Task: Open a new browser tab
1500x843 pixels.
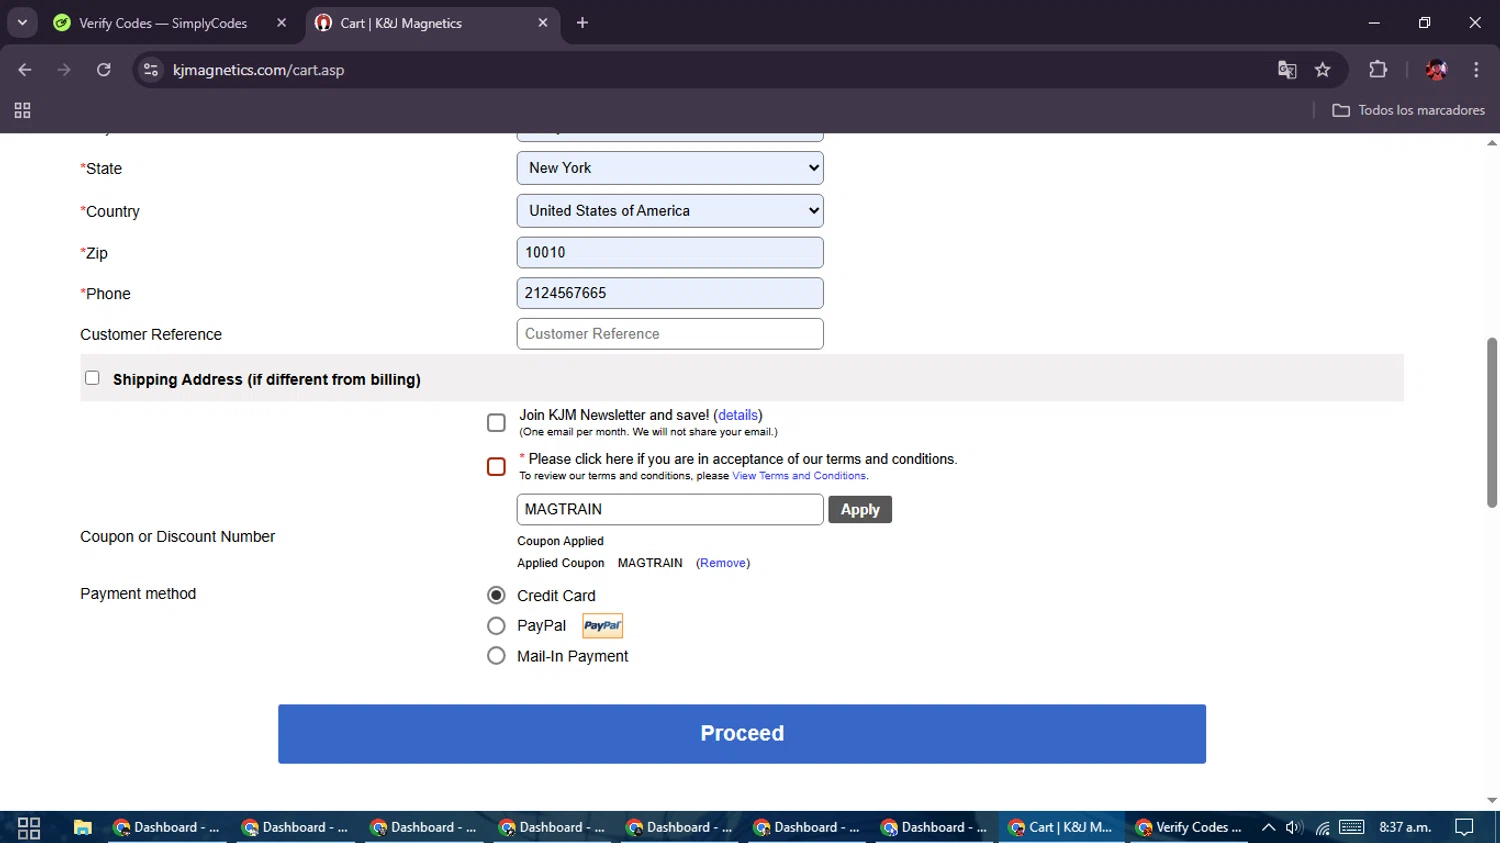Action: pos(582,22)
